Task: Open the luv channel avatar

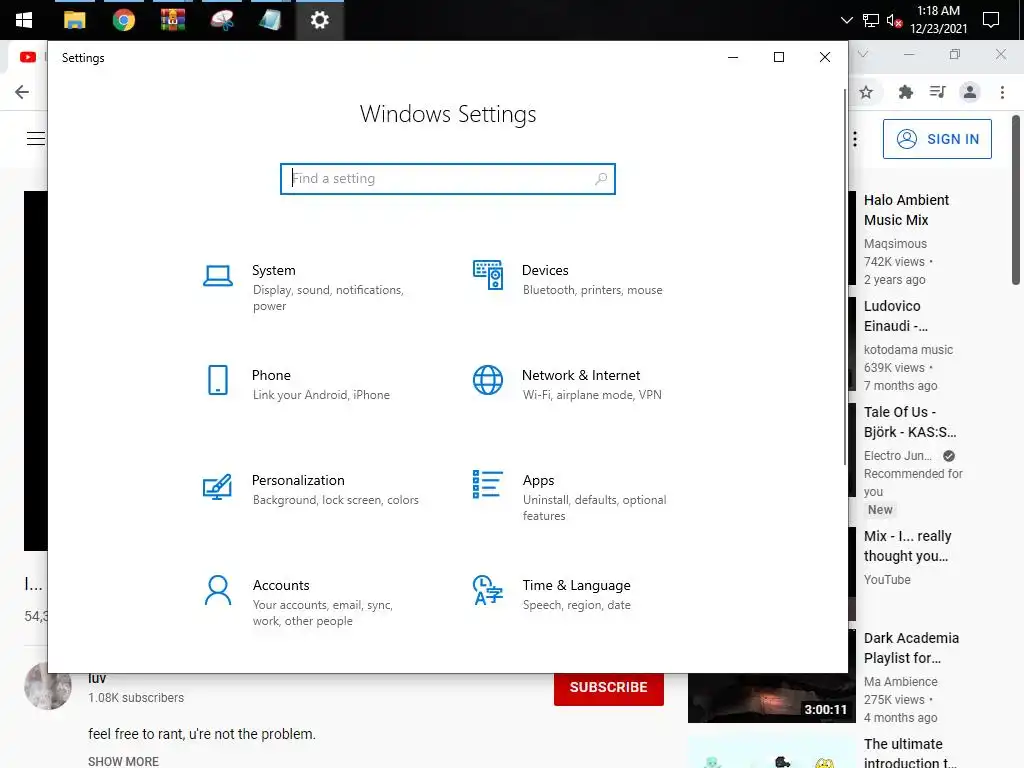Action: [x=48, y=686]
